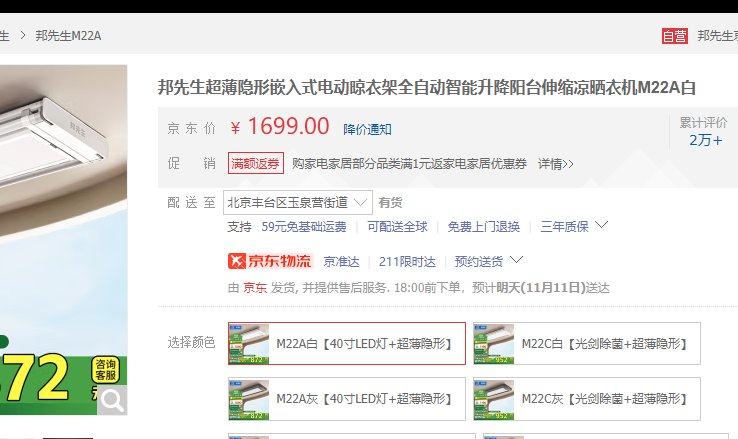Viewport: 738px width, 439px height.
Task: Click the 降价通知 link
Action: point(367,129)
